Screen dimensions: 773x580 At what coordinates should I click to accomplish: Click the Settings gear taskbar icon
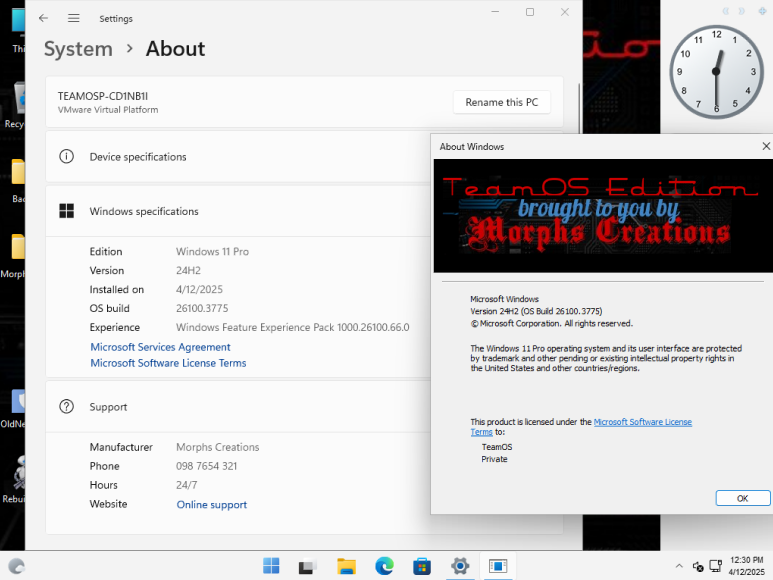pos(459,566)
